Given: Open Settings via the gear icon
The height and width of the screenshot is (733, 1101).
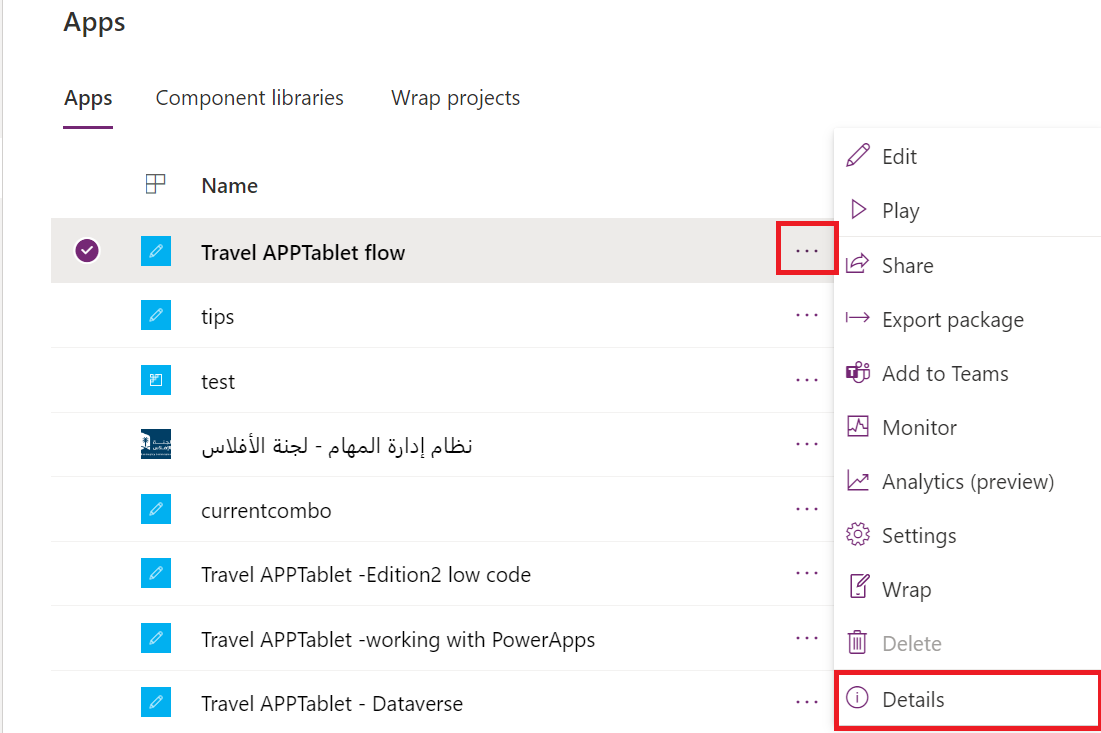Looking at the screenshot, I should [858, 535].
